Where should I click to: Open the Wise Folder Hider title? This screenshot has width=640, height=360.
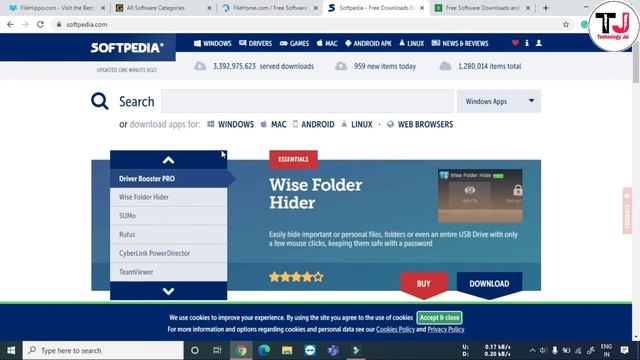[316, 194]
